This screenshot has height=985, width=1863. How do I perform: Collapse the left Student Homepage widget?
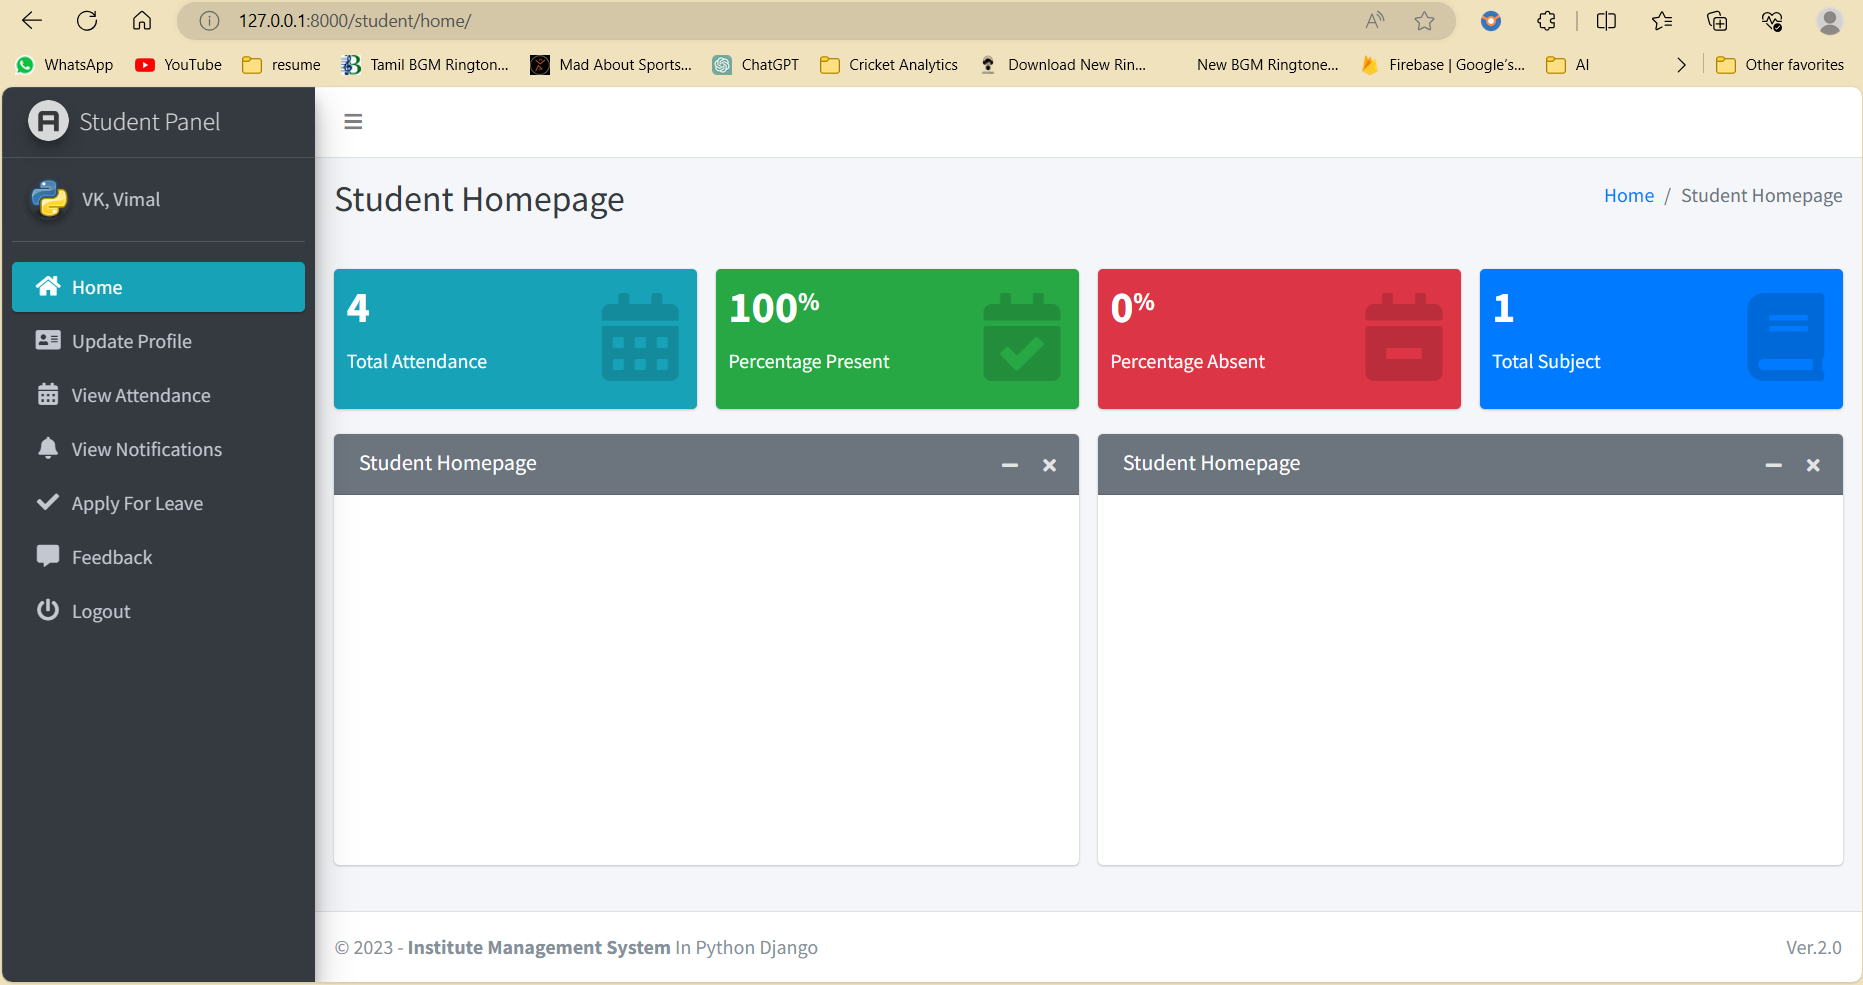coord(1009,465)
